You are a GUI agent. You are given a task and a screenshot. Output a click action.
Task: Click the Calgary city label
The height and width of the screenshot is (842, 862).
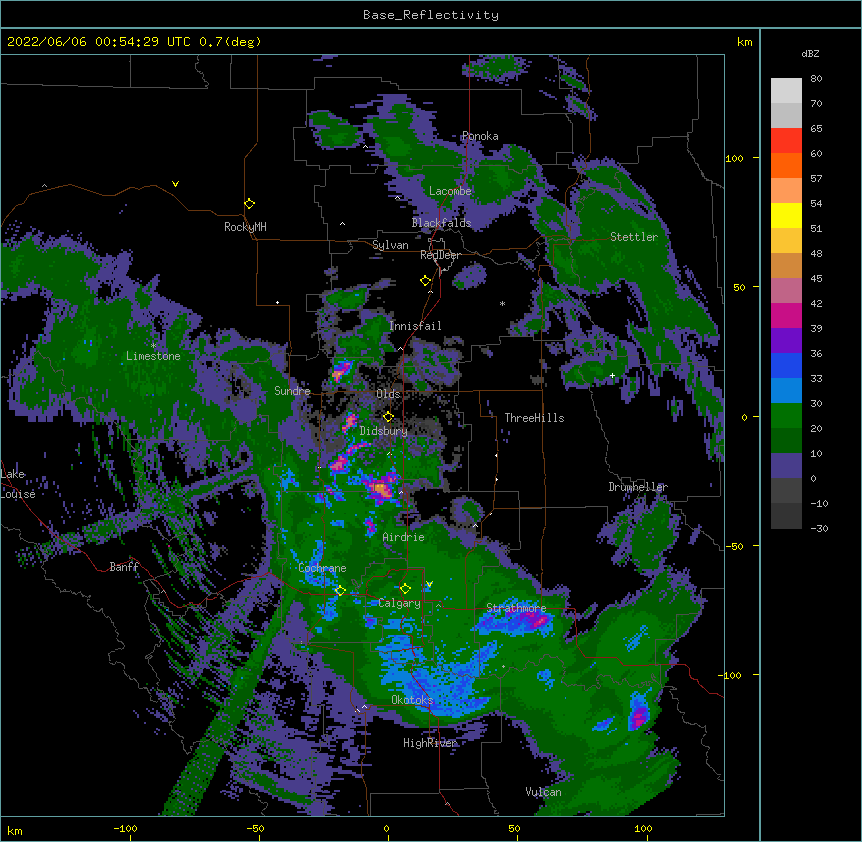(399, 603)
